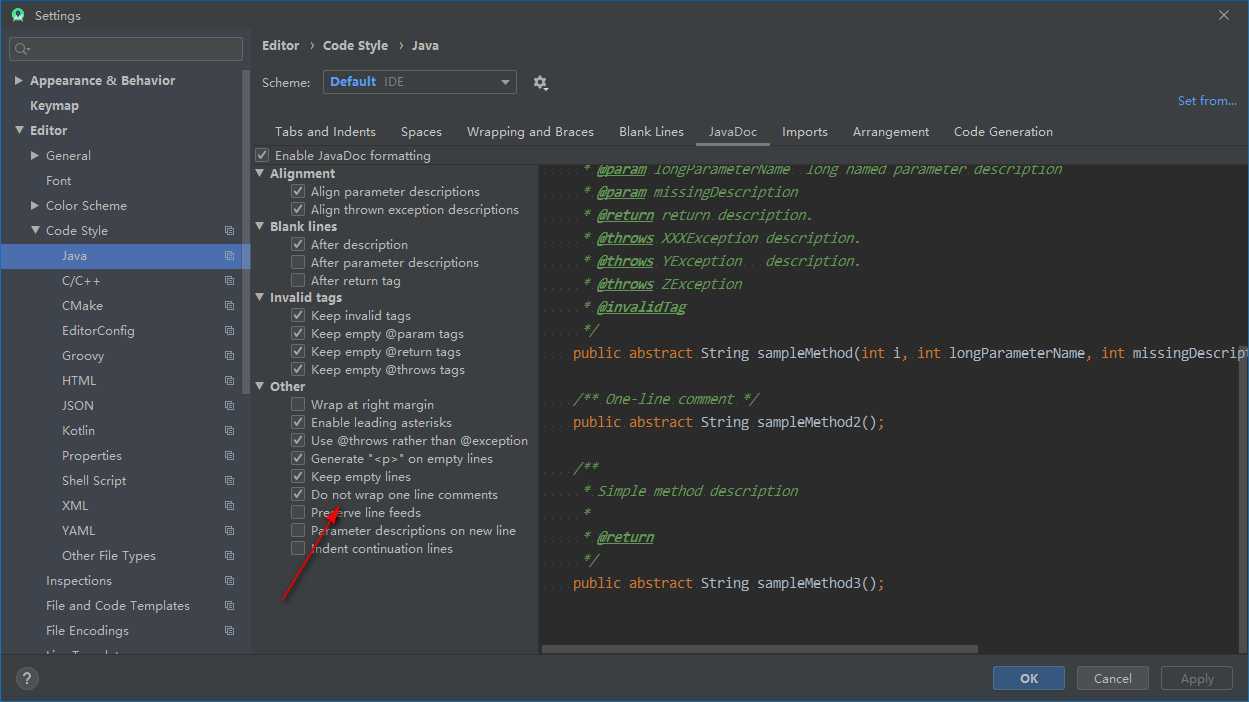
Task: Click the magnifier icon in the settings search box
Action: (22, 49)
